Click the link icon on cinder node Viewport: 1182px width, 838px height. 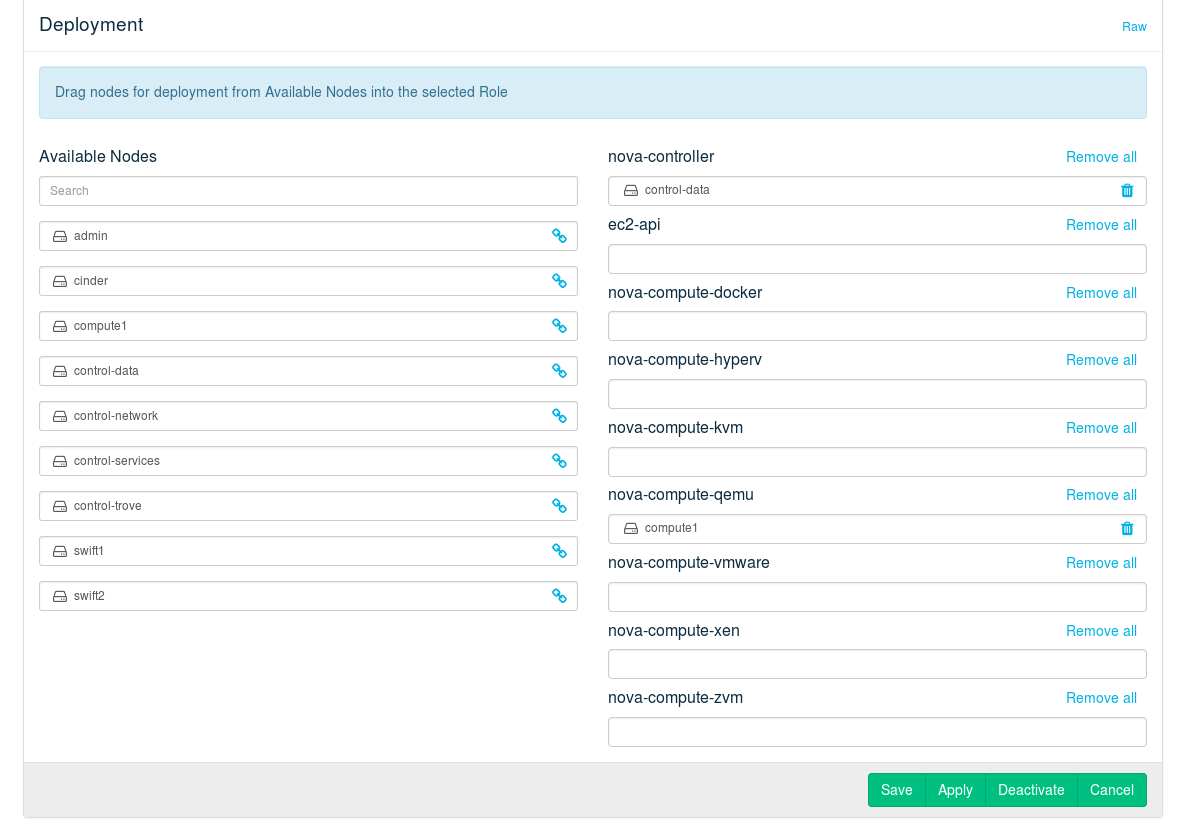(x=559, y=281)
